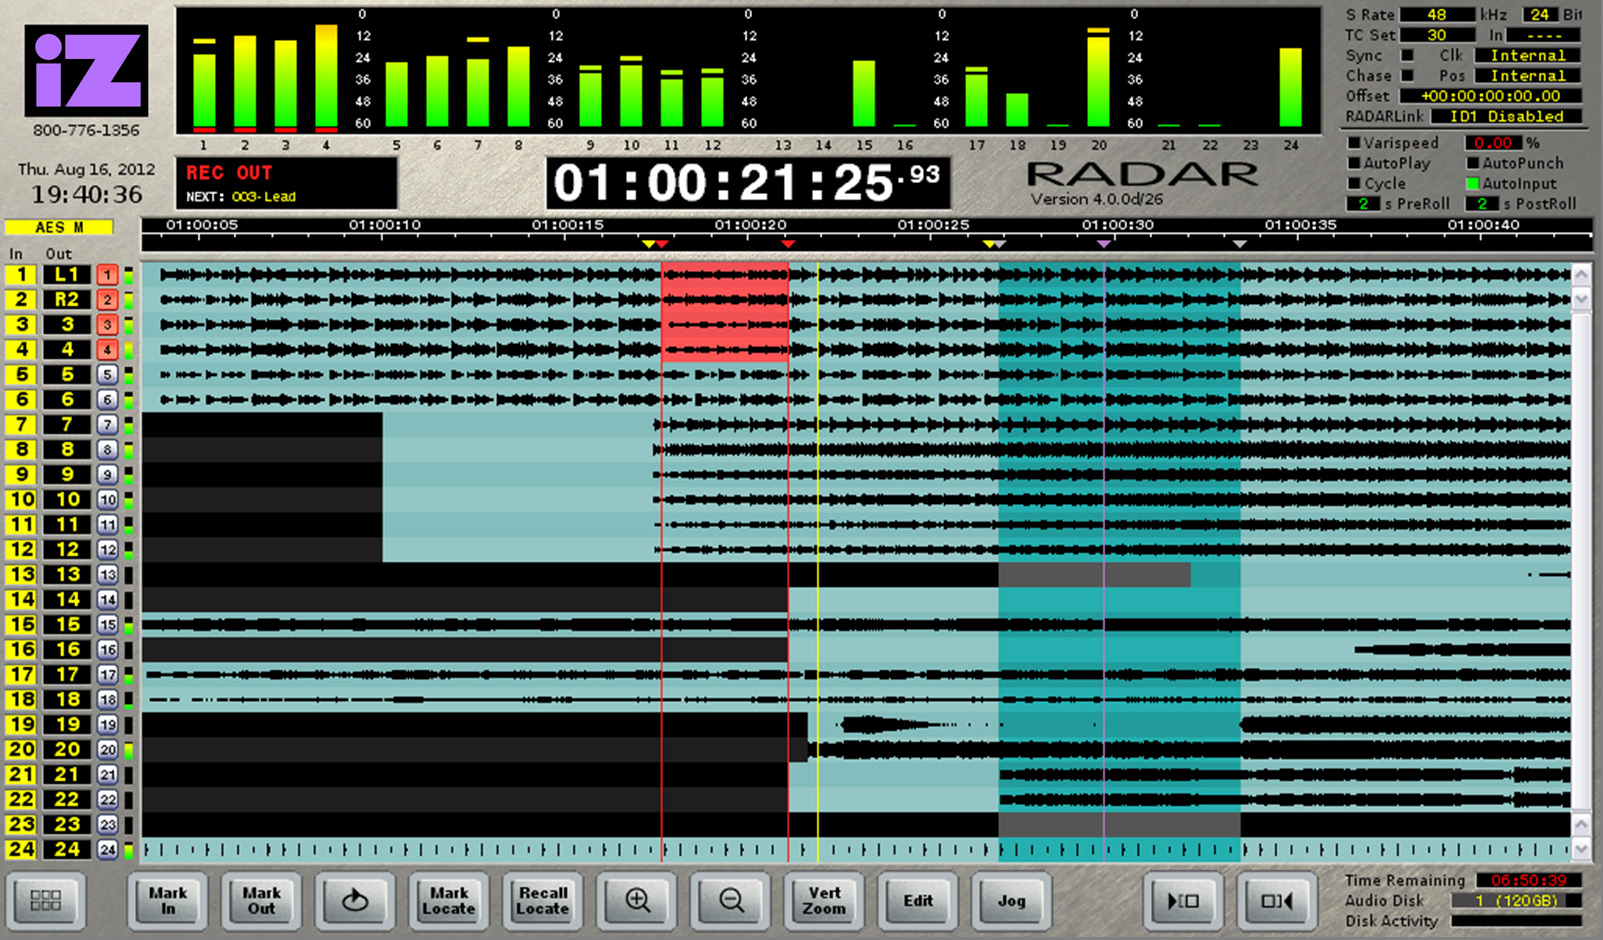Click the PostRoll seconds value
This screenshot has width=1603, height=940.
pos(1482,204)
